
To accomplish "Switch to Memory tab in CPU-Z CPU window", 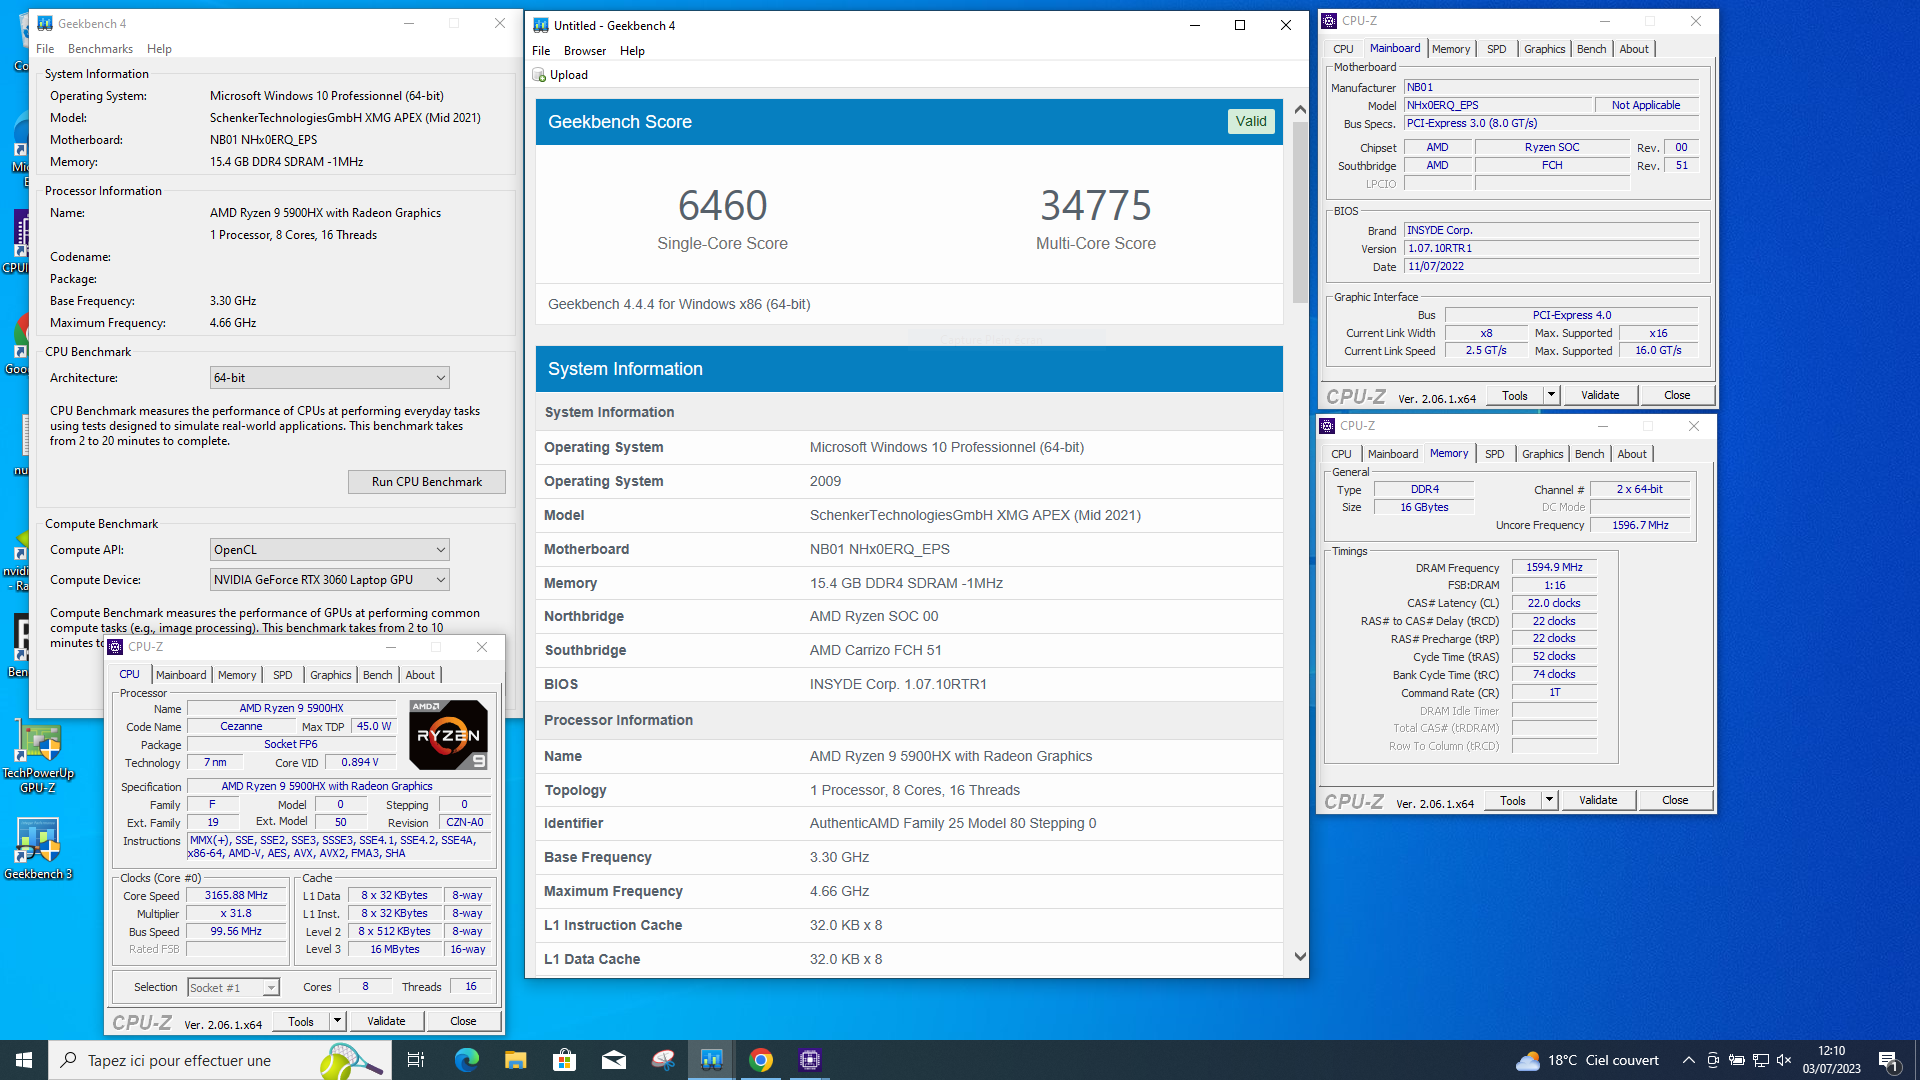I will (237, 675).
